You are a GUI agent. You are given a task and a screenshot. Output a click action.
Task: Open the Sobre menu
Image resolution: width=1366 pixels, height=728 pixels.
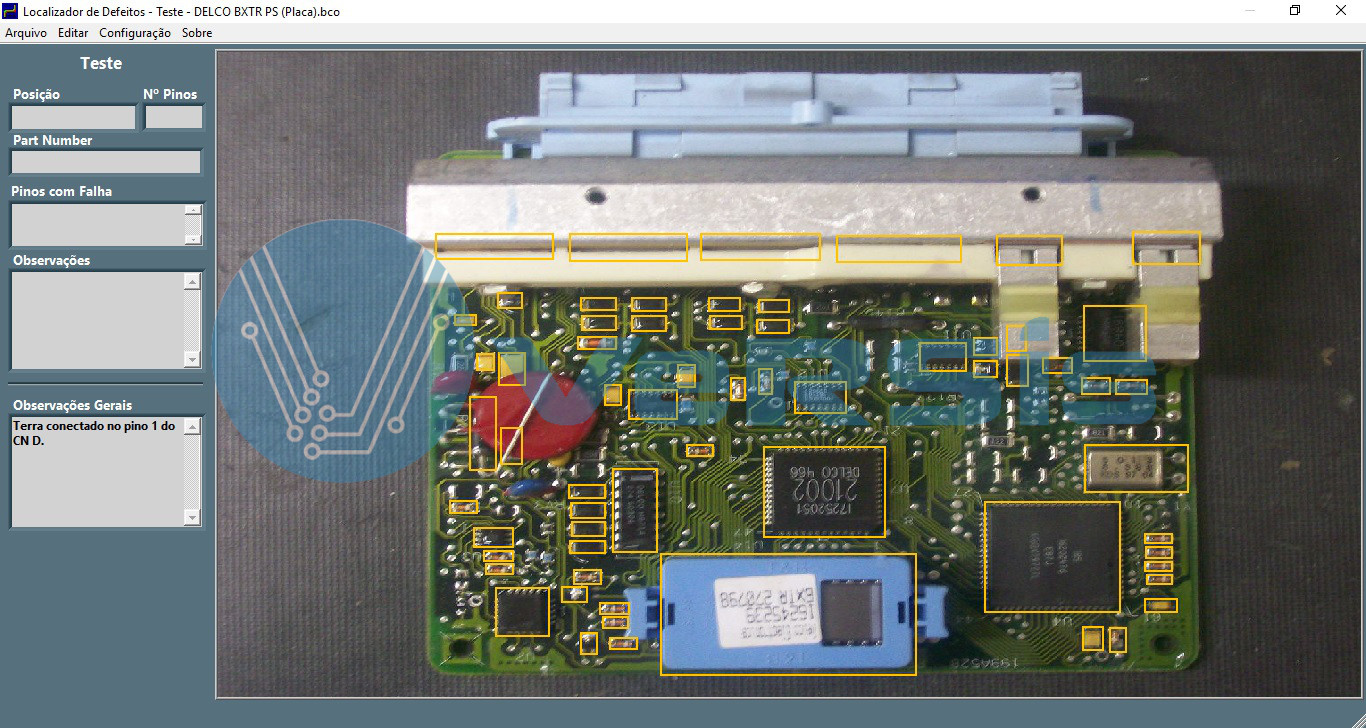(197, 33)
